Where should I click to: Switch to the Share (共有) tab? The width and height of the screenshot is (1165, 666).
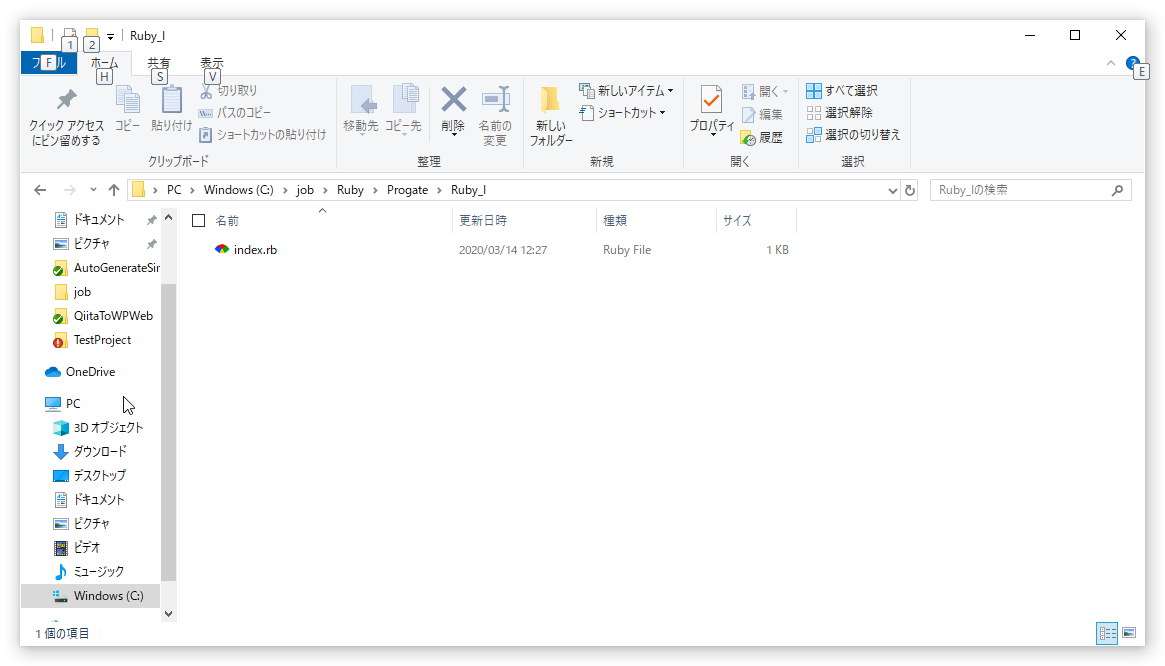tap(158, 63)
